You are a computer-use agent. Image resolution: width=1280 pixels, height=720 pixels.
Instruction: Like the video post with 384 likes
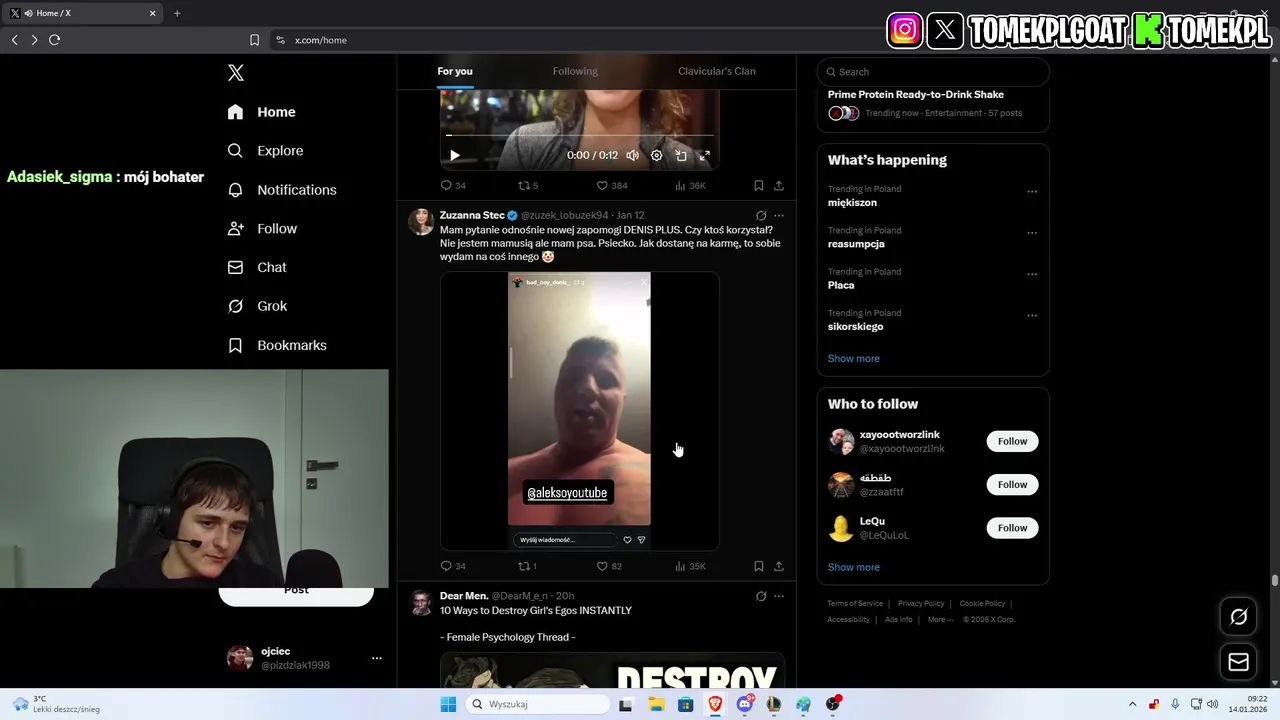click(x=611, y=185)
